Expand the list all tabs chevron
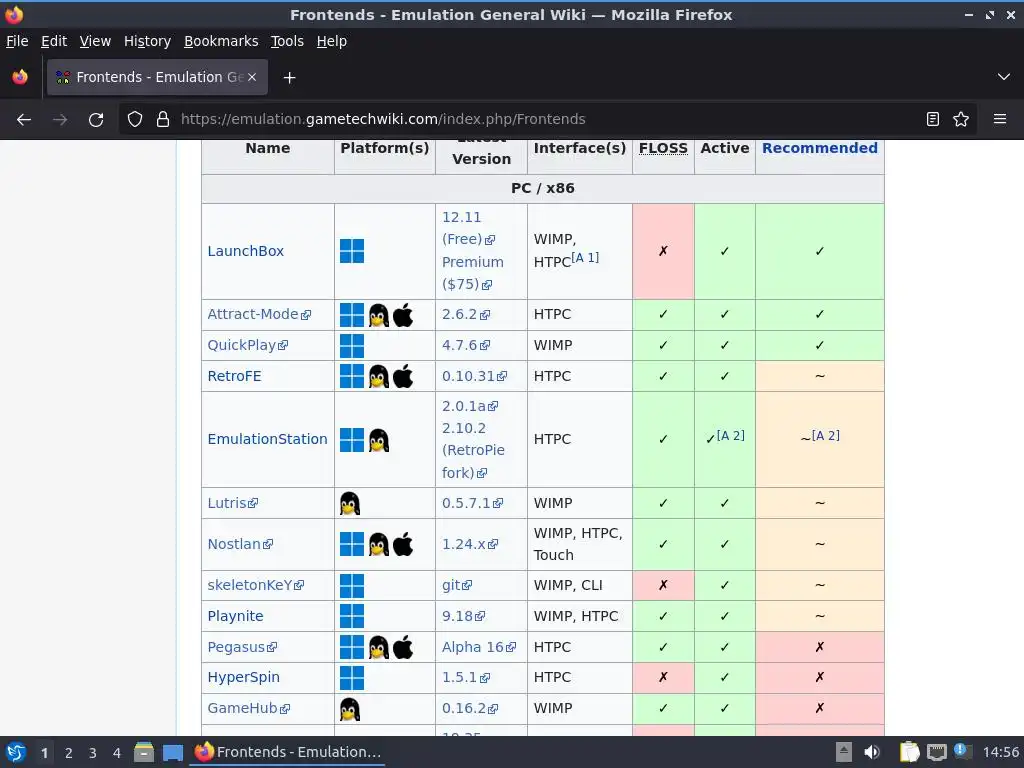The image size is (1024, 768). coord(1004,77)
